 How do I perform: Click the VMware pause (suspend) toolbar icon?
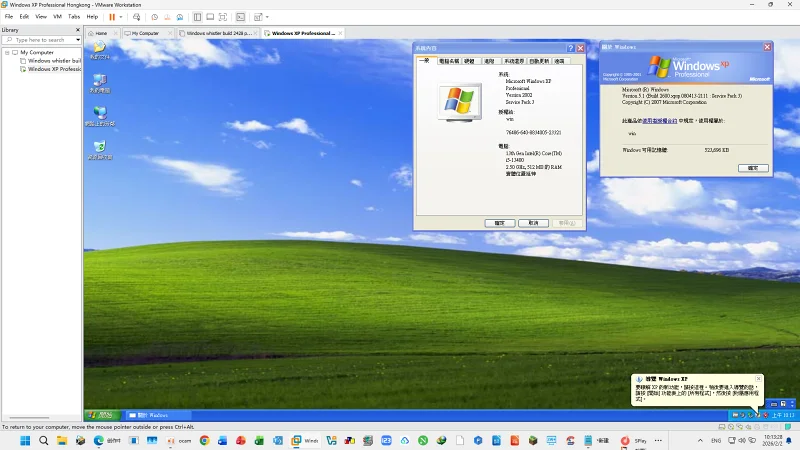click(x=111, y=17)
